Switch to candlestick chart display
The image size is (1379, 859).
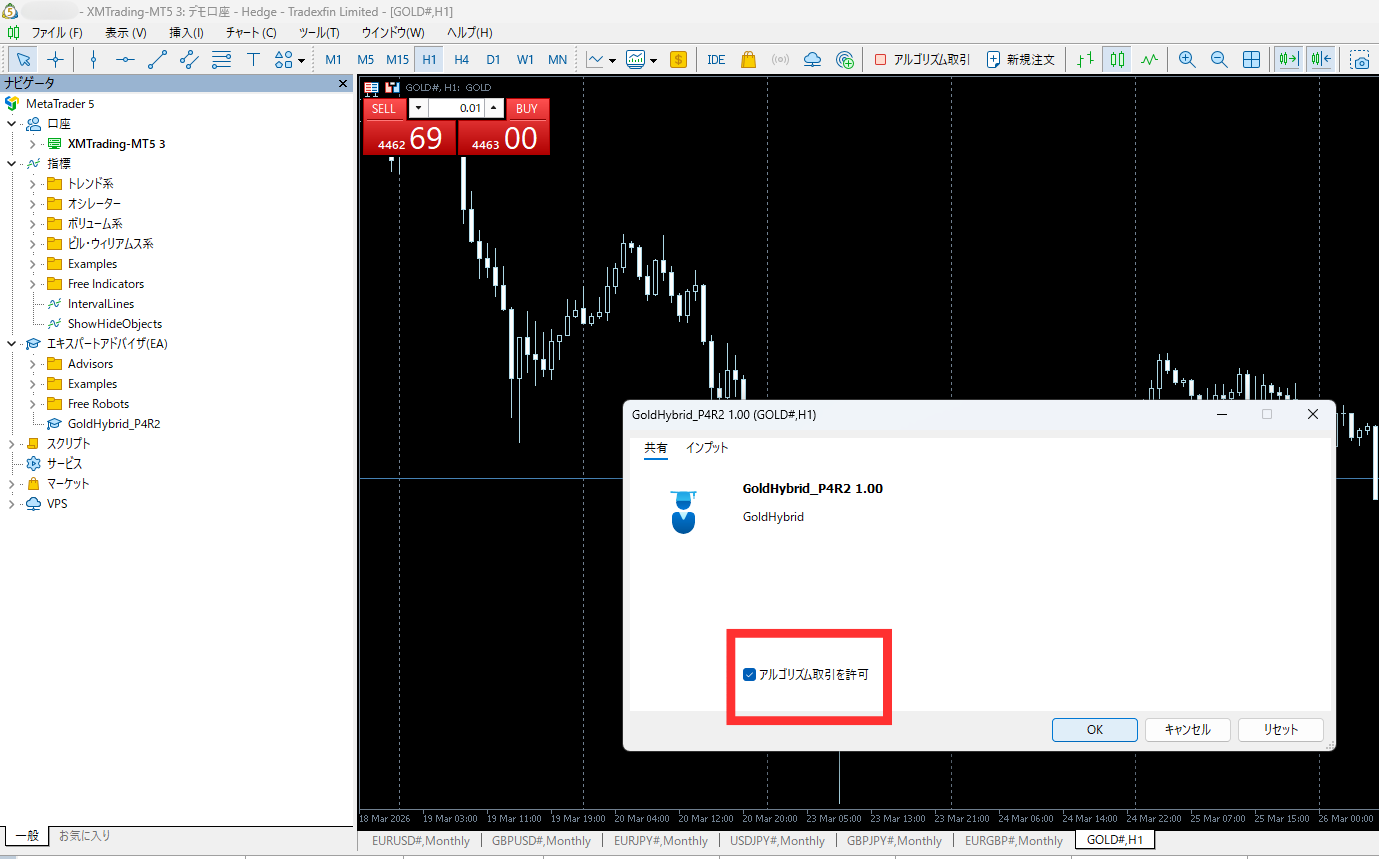point(1117,59)
